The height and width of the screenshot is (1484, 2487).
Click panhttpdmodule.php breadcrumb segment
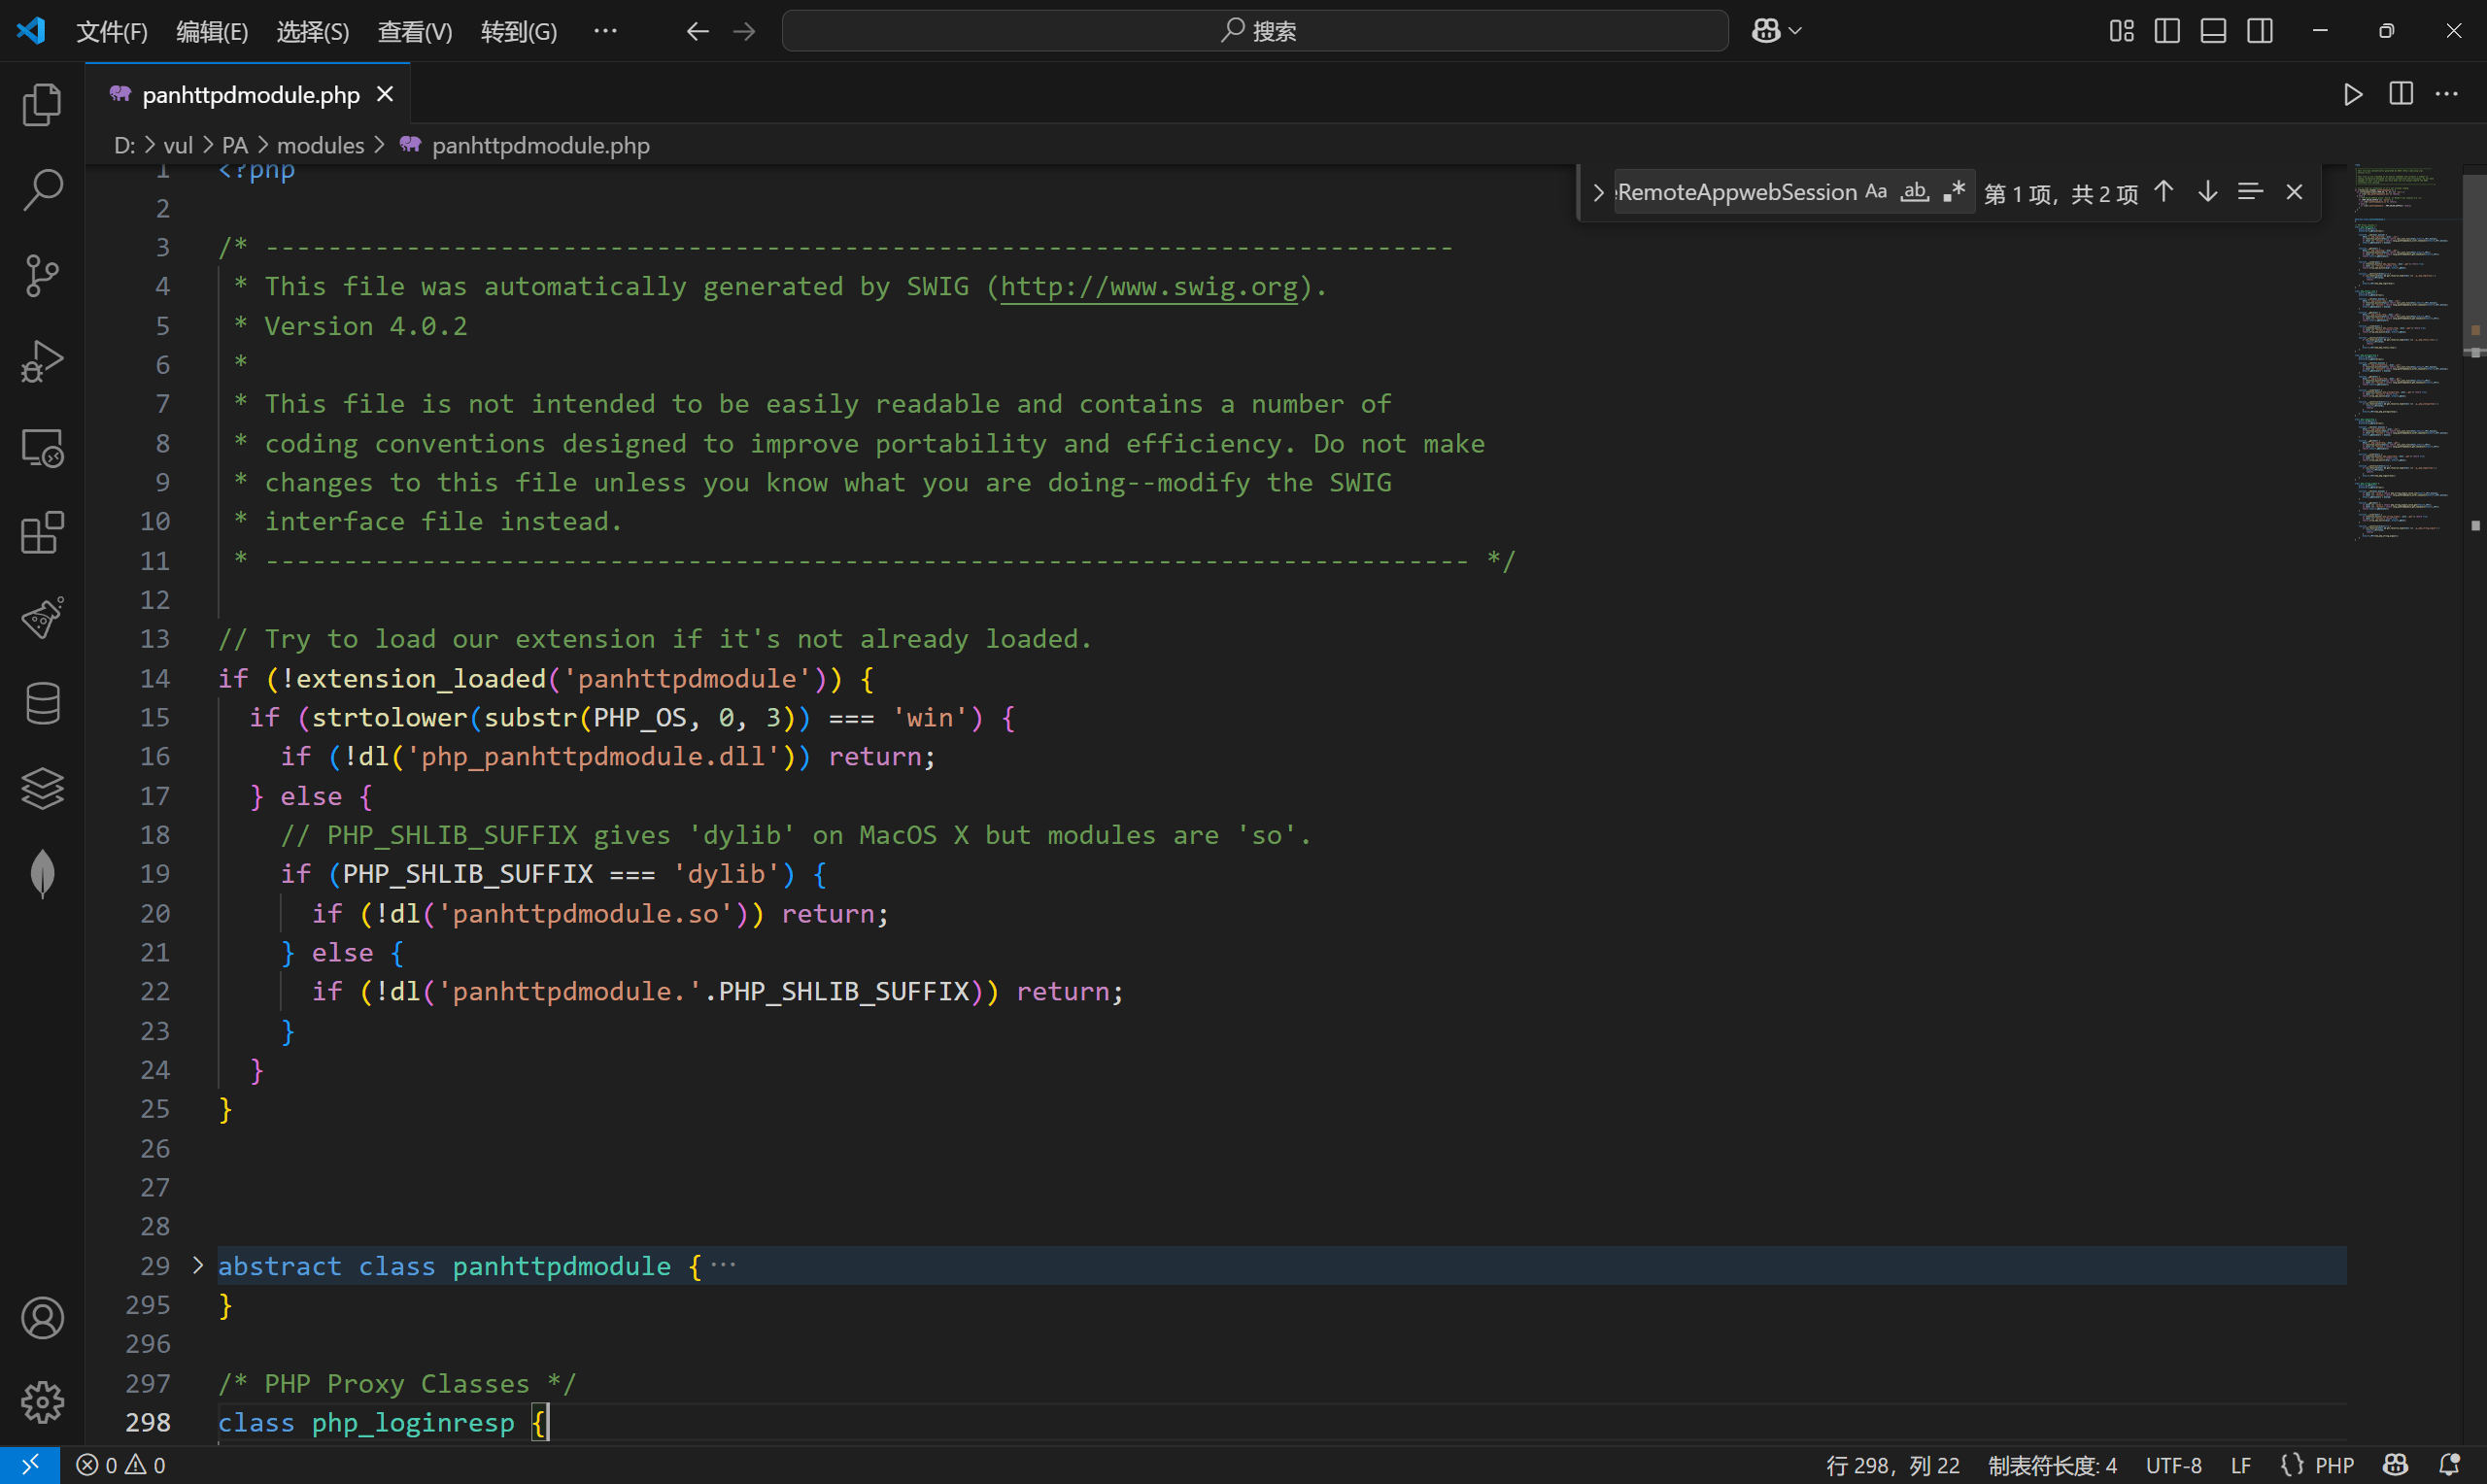(540, 146)
